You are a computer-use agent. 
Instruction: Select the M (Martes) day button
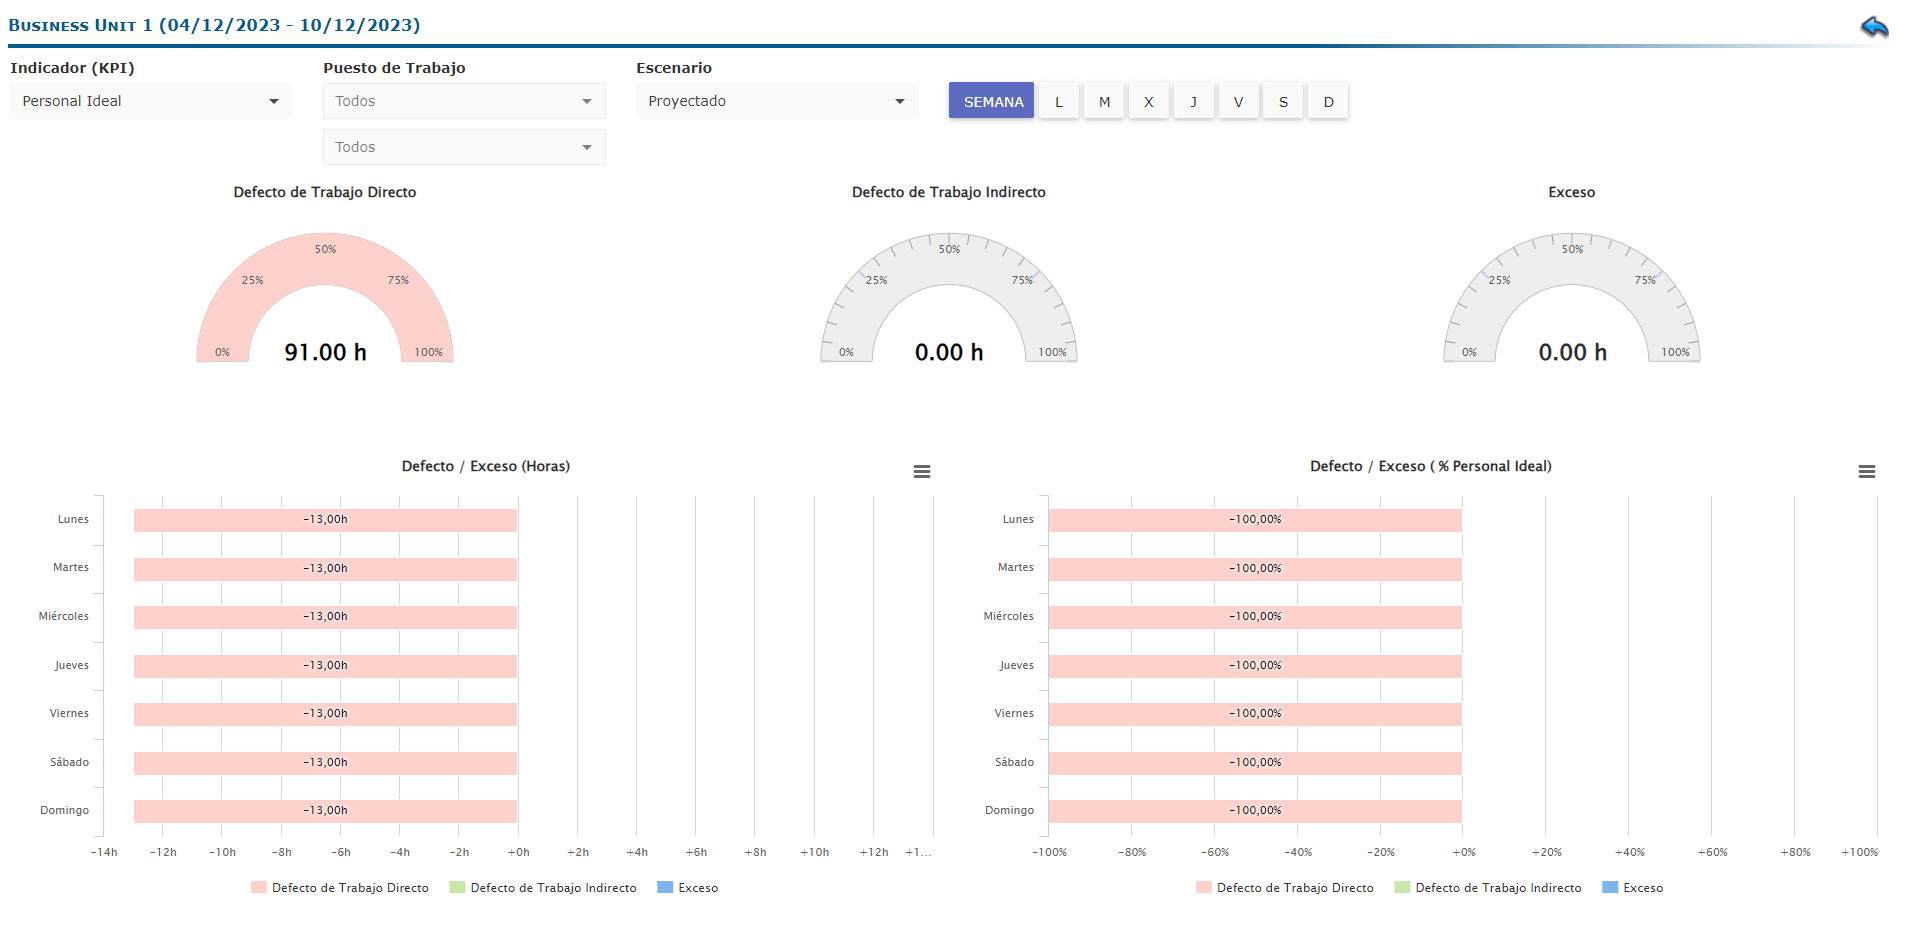(1104, 101)
